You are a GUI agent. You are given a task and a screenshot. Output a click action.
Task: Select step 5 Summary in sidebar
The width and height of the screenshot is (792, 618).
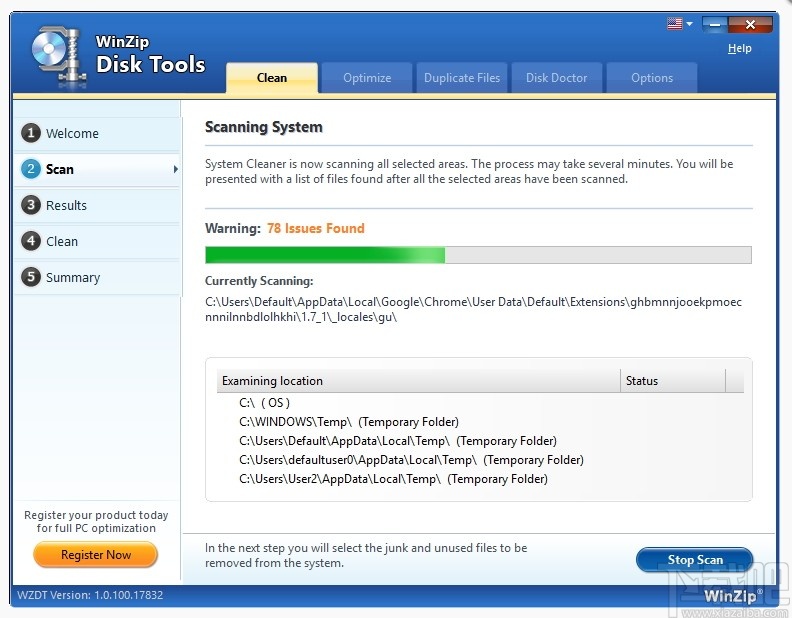(x=97, y=277)
